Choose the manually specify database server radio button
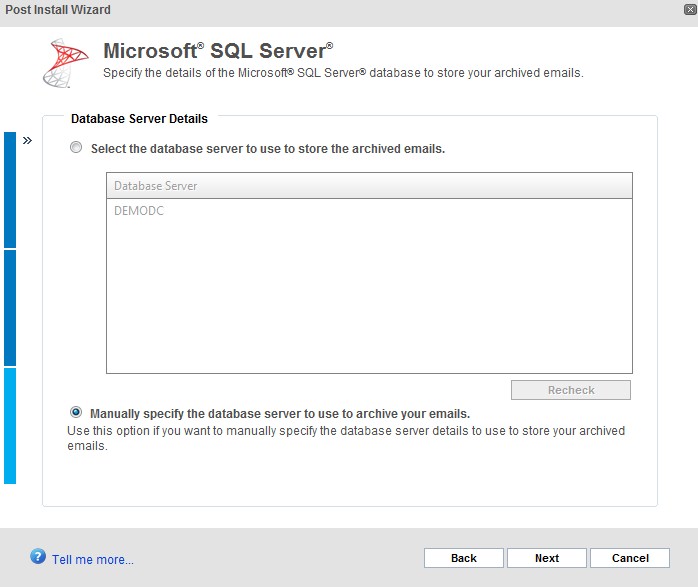The height and width of the screenshot is (587, 698). [76, 412]
